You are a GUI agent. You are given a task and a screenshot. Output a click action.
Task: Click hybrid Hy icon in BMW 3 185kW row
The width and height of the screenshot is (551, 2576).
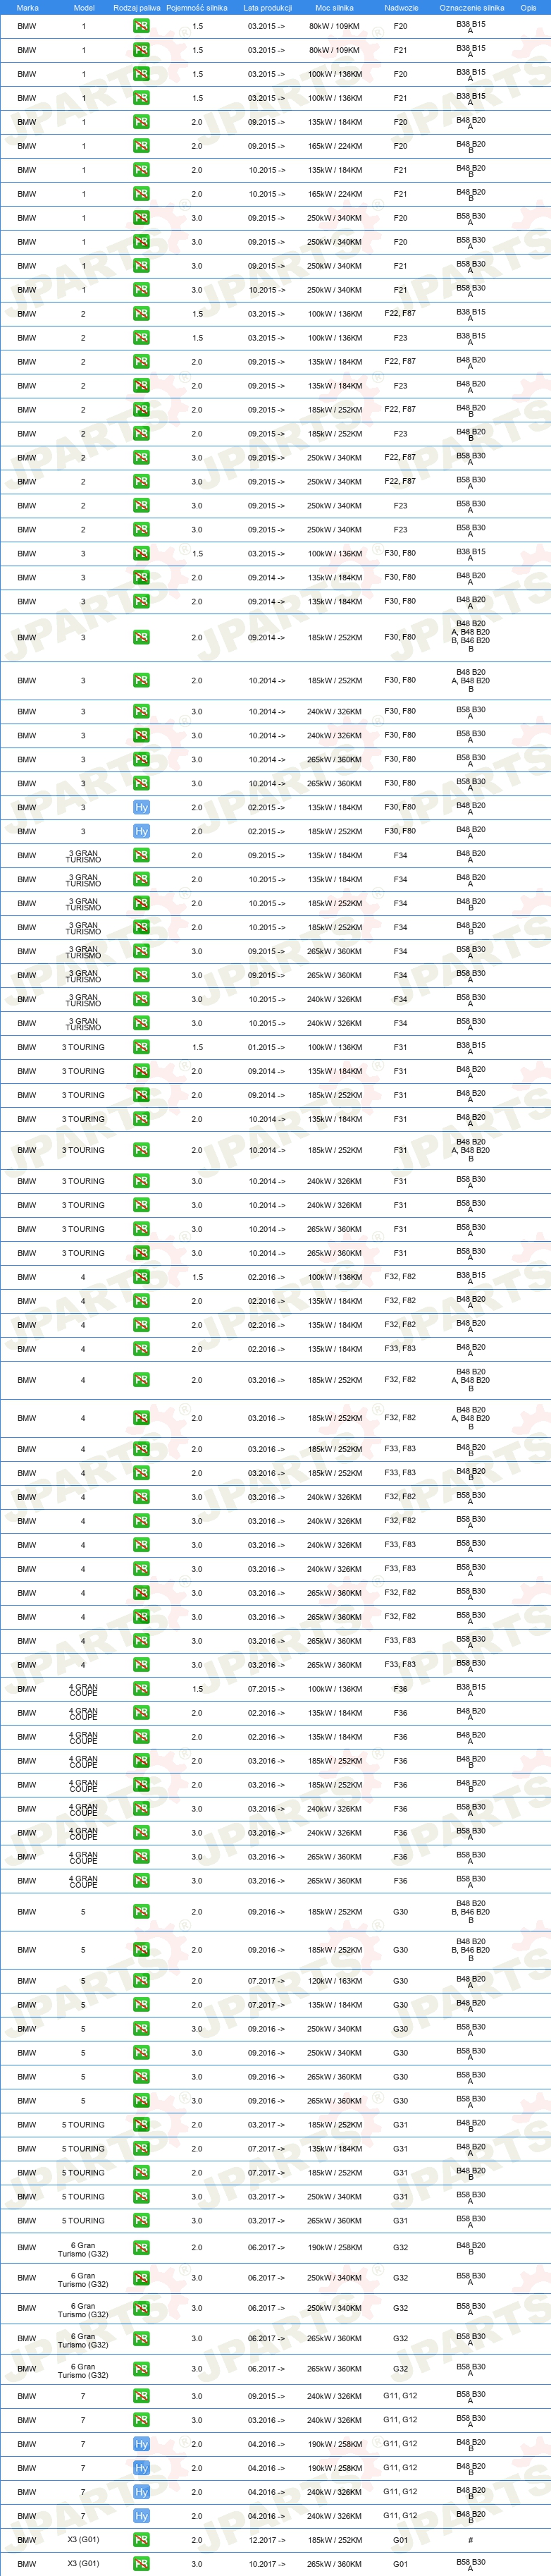click(141, 831)
